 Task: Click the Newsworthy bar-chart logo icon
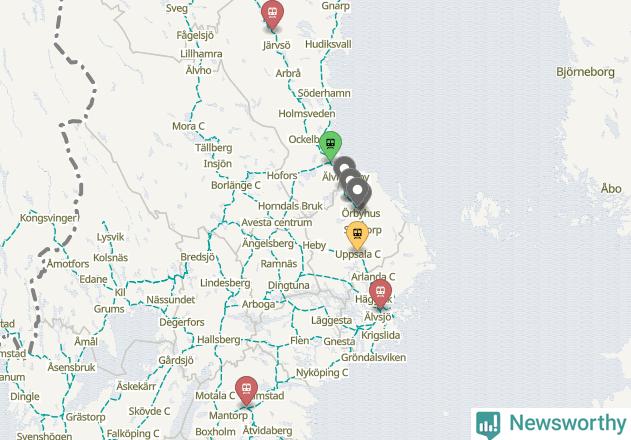(488, 425)
